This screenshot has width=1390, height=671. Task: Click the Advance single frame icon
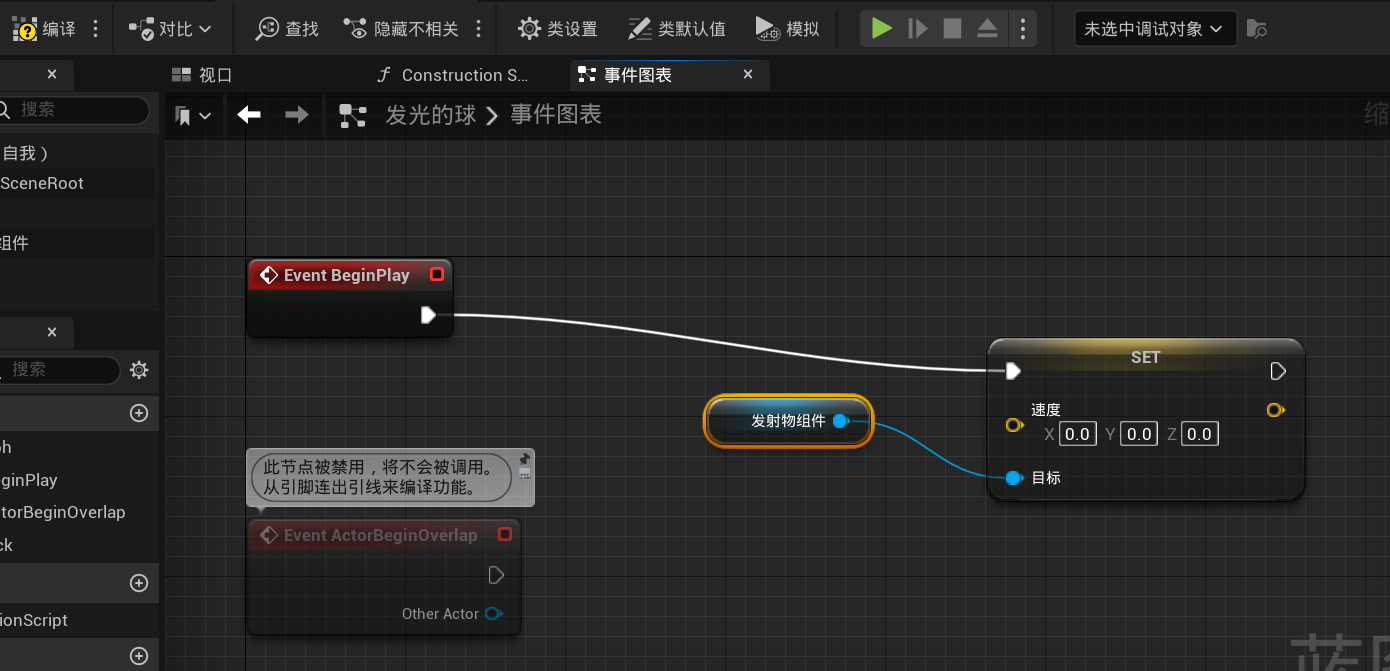[x=917, y=28]
